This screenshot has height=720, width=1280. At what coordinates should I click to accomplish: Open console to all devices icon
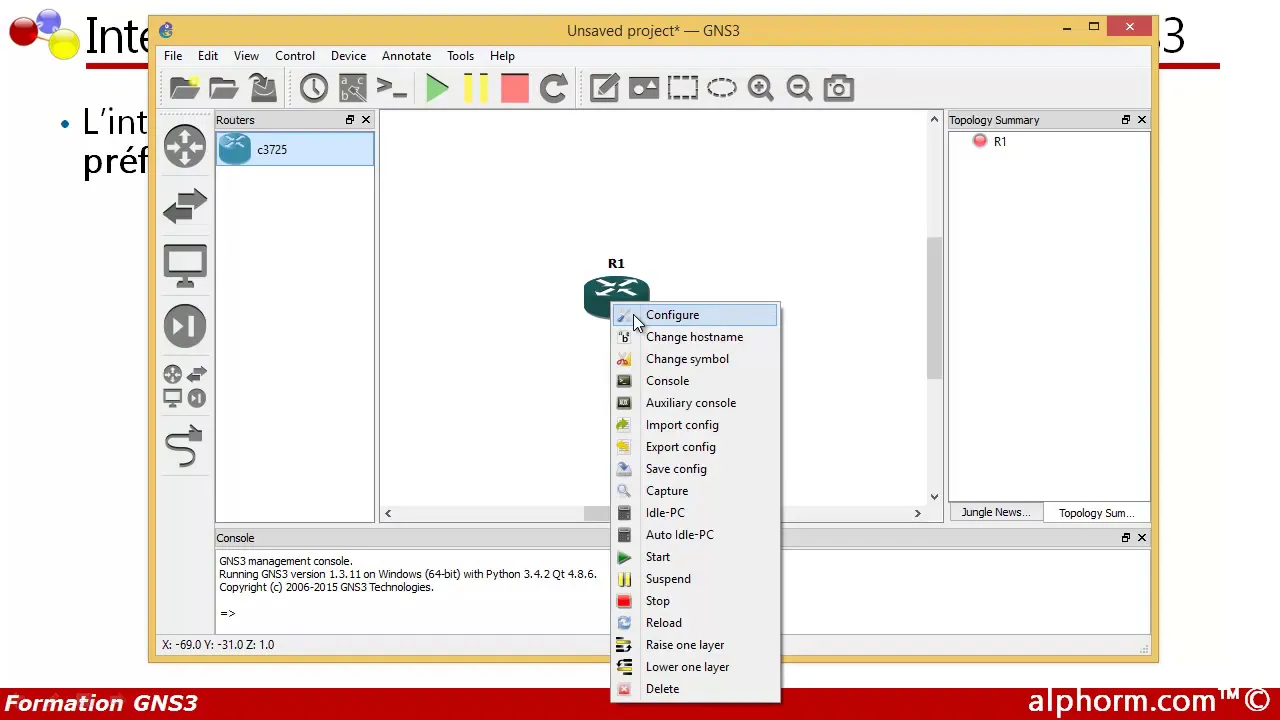(392, 88)
